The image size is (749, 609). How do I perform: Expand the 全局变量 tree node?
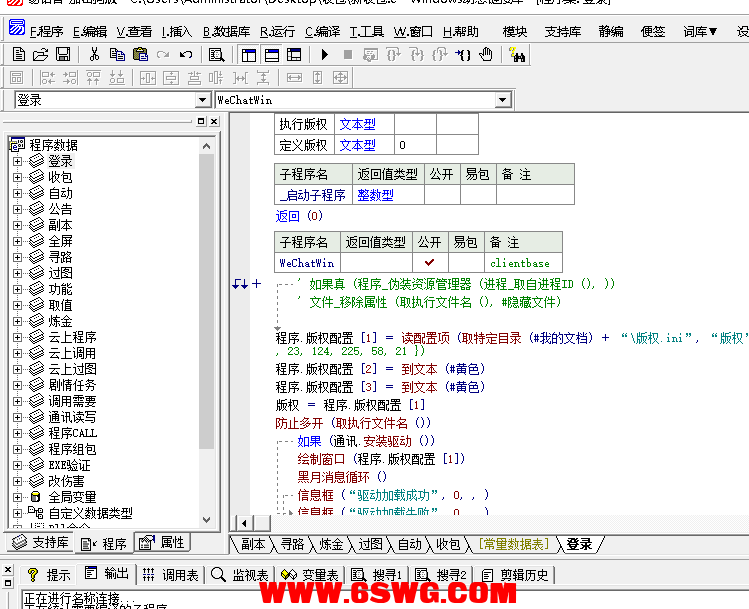[17, 497]
